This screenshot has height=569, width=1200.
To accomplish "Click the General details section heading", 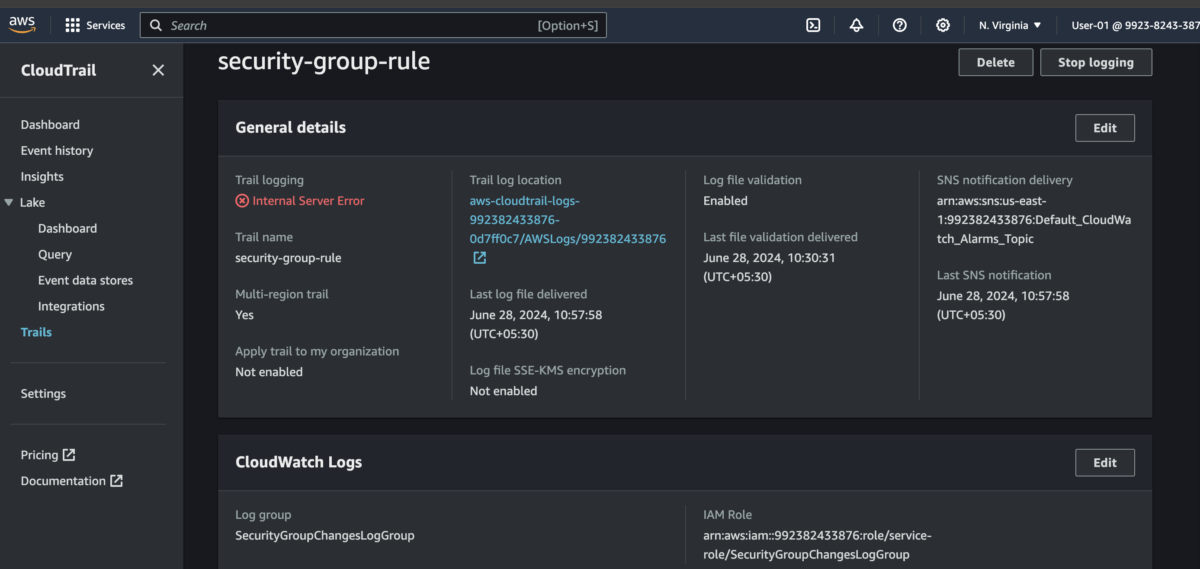I will tap(291, 128).
